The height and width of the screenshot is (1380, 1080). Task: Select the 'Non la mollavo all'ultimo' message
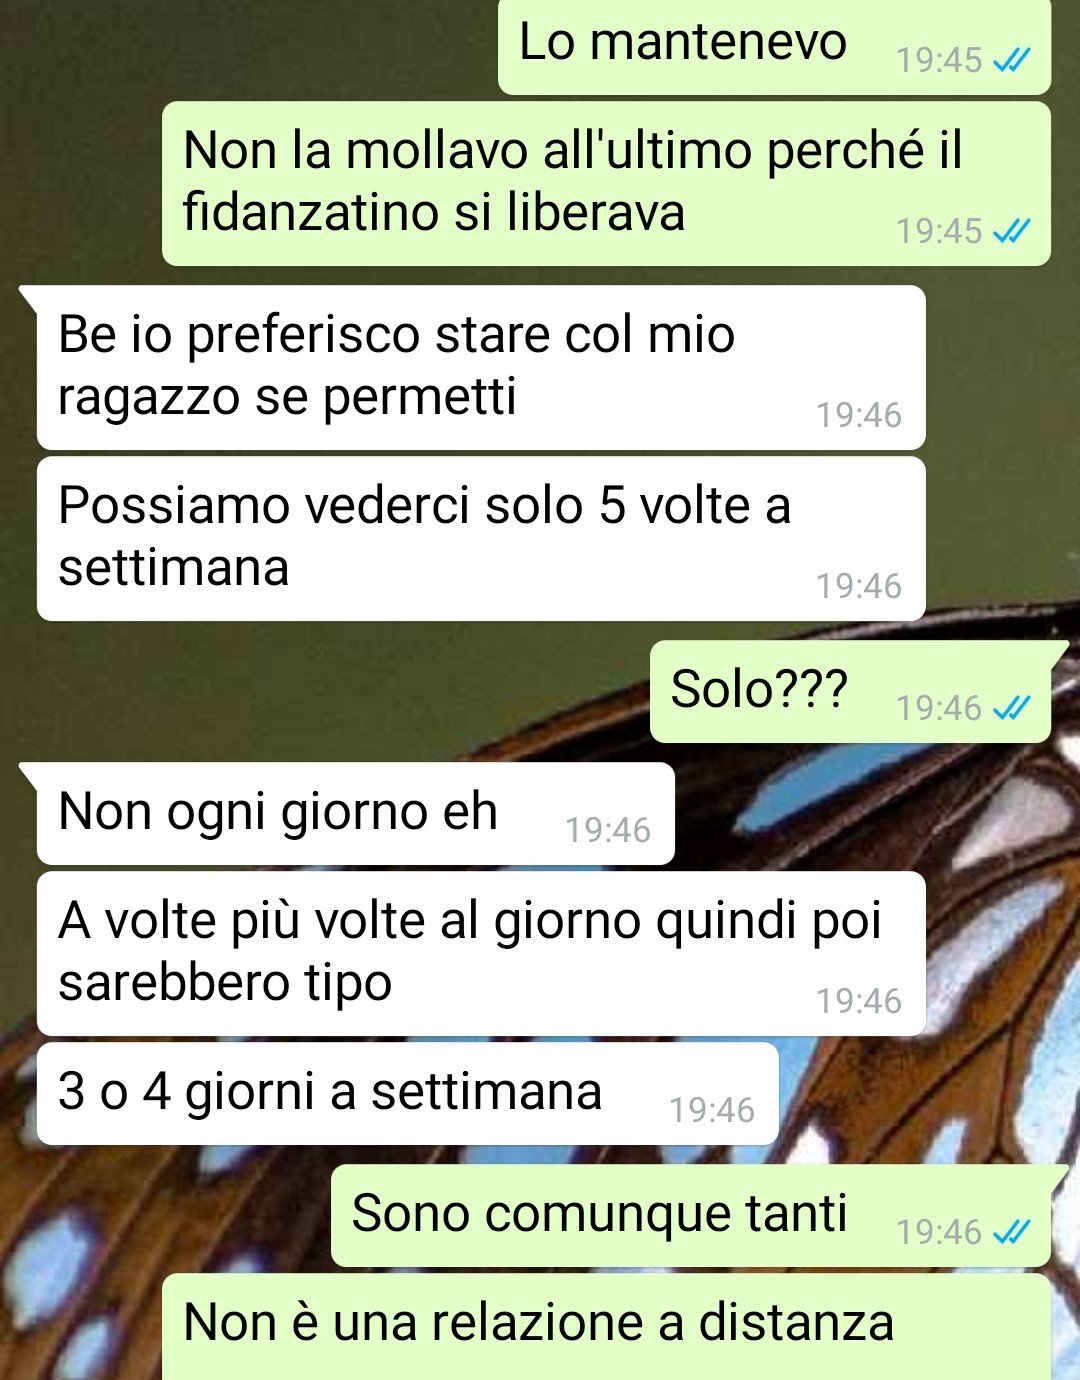pos(606,183)
